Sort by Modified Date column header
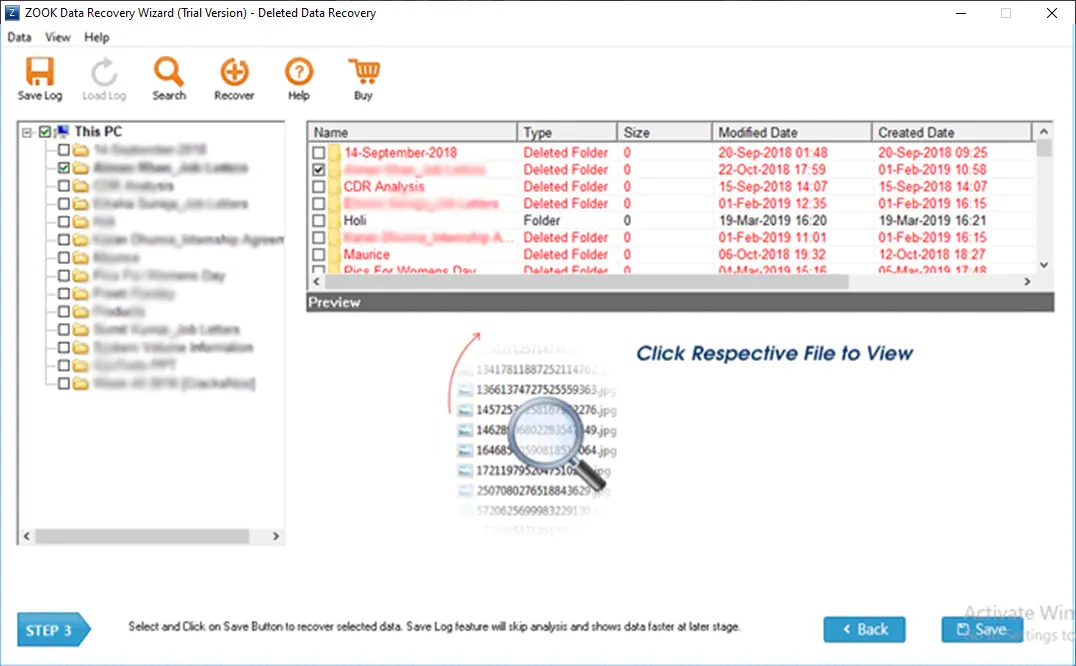 coord(792,132)
